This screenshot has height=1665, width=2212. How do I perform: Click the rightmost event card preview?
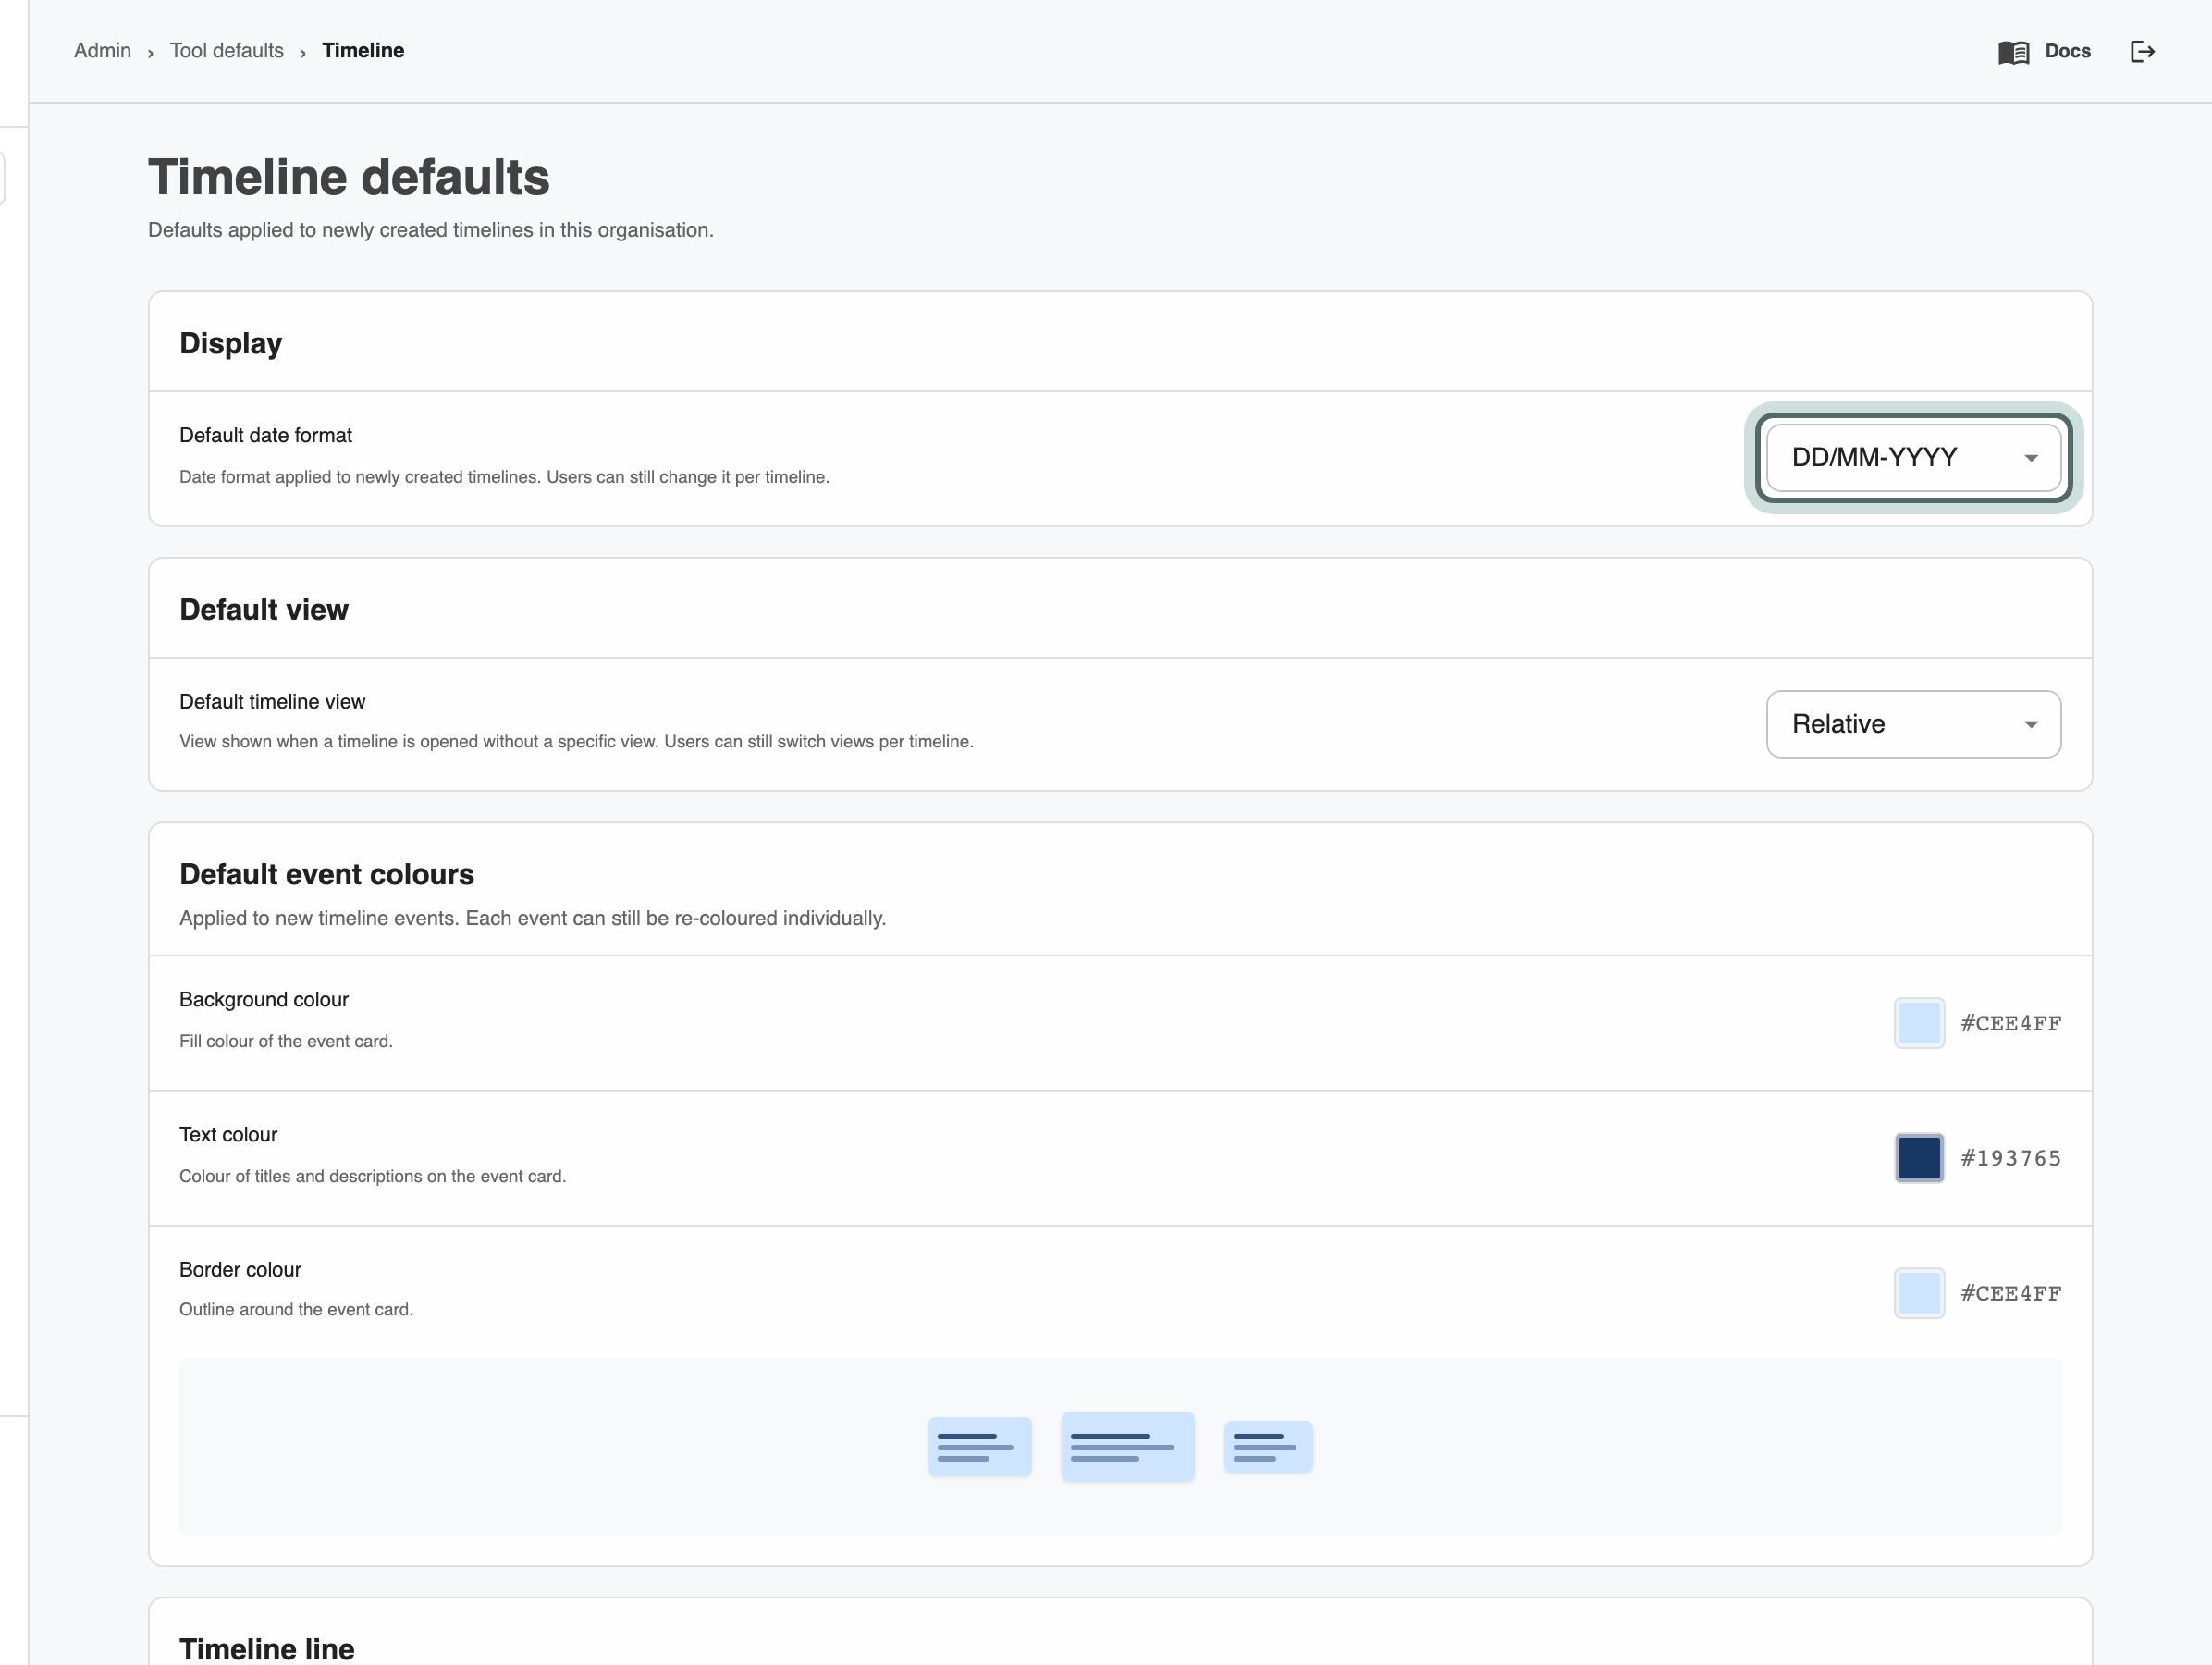[x=1268, y=1446]
